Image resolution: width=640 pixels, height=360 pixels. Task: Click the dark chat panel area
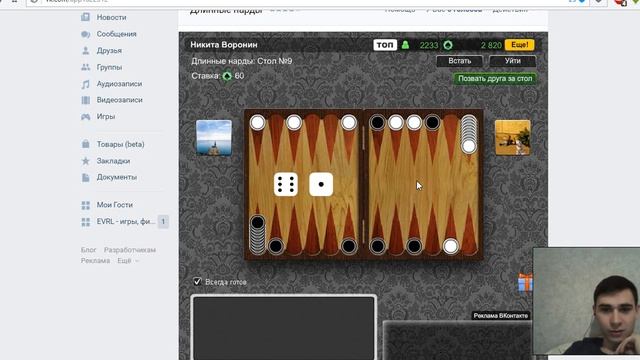284,328
